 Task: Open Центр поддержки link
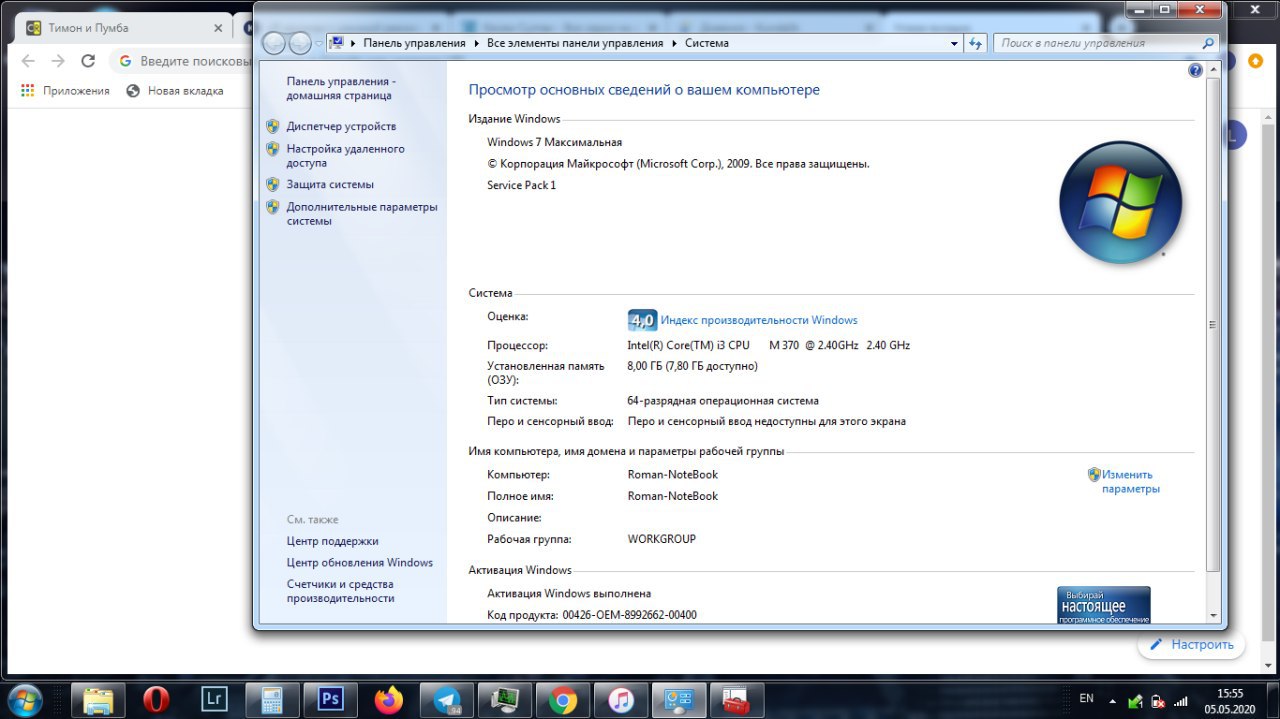[x=332, y=541]
